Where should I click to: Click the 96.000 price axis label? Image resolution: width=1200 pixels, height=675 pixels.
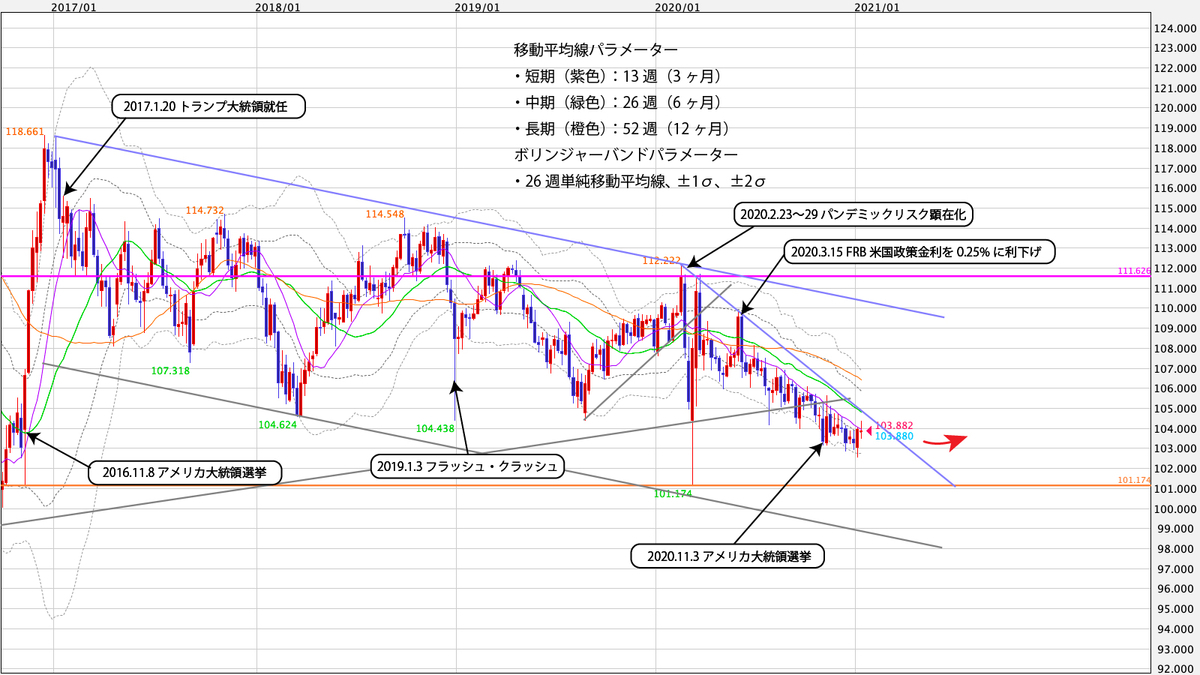[1173, 589]
